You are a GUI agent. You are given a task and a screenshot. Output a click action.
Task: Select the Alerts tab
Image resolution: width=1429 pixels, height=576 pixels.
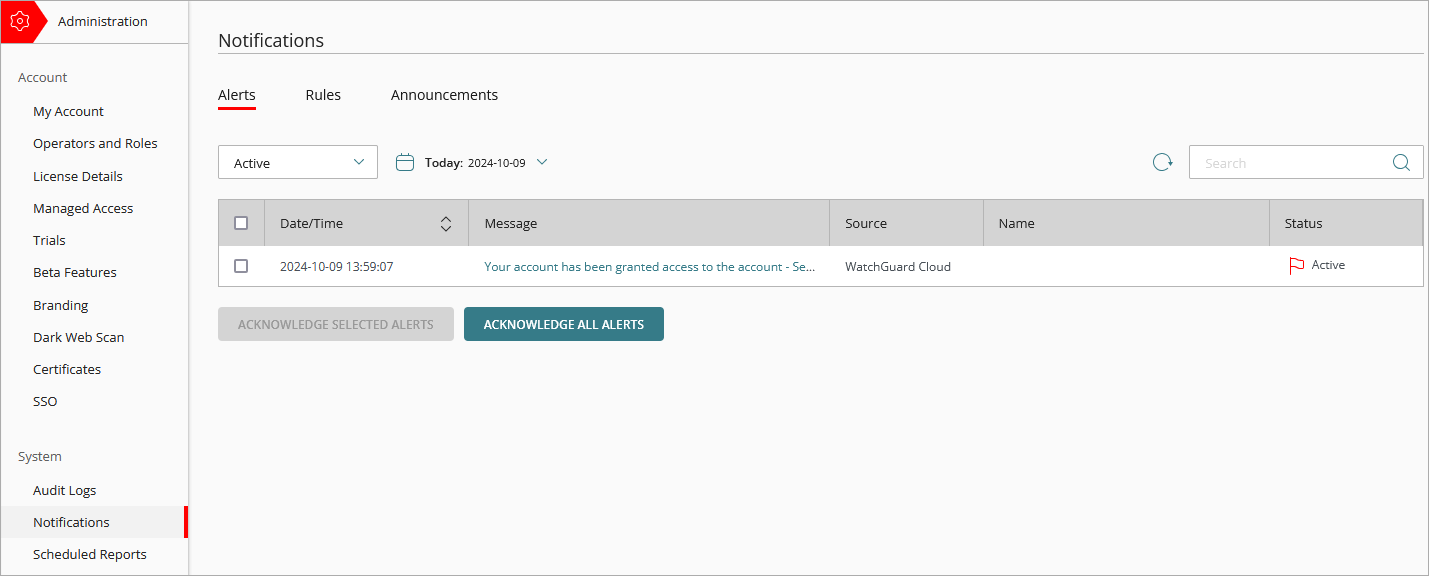click(x=236, y=94)
